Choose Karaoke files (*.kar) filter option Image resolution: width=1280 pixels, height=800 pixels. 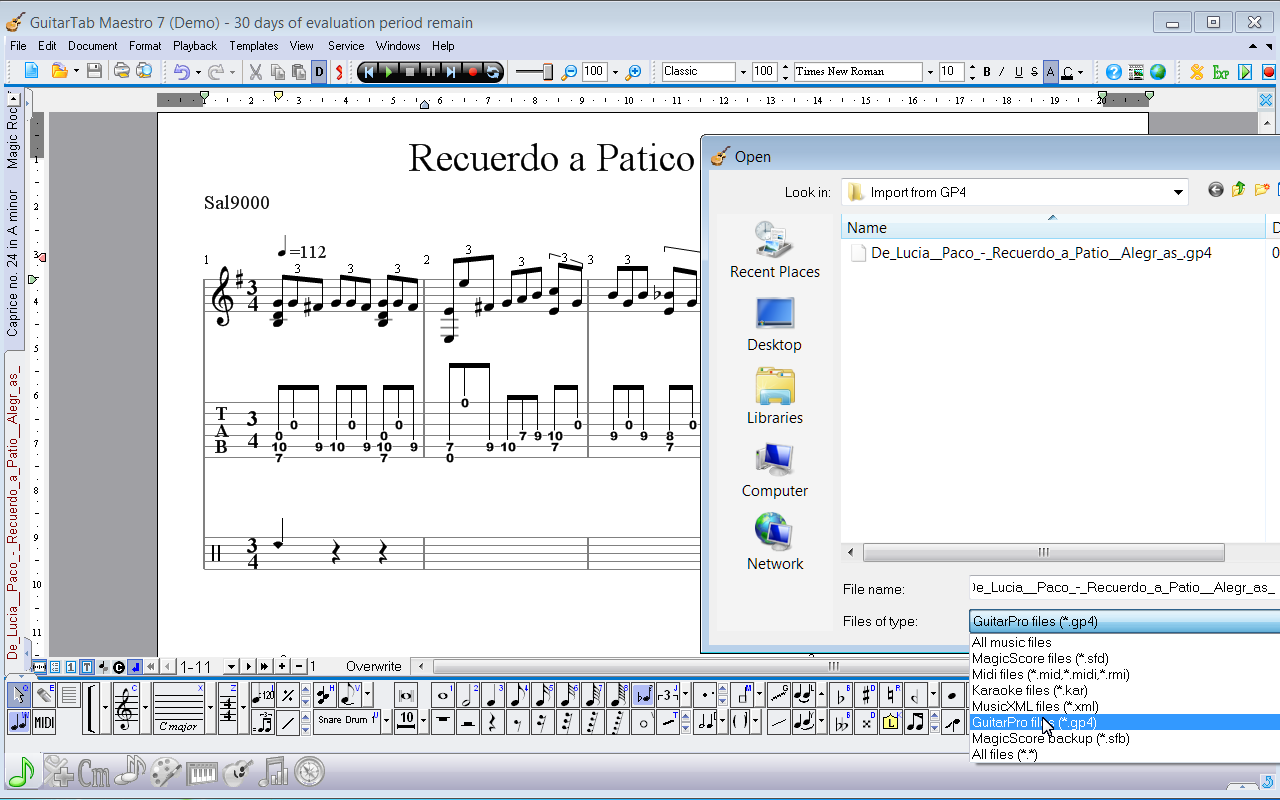point(1125,690)
